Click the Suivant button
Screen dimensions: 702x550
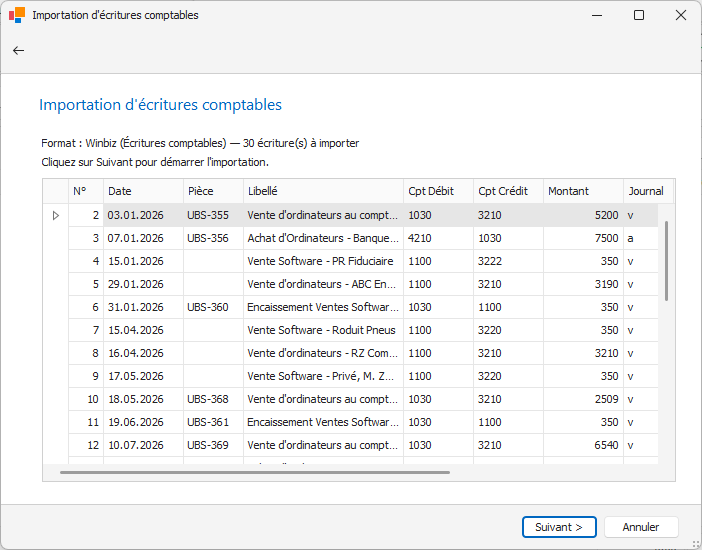pos(558,527)
